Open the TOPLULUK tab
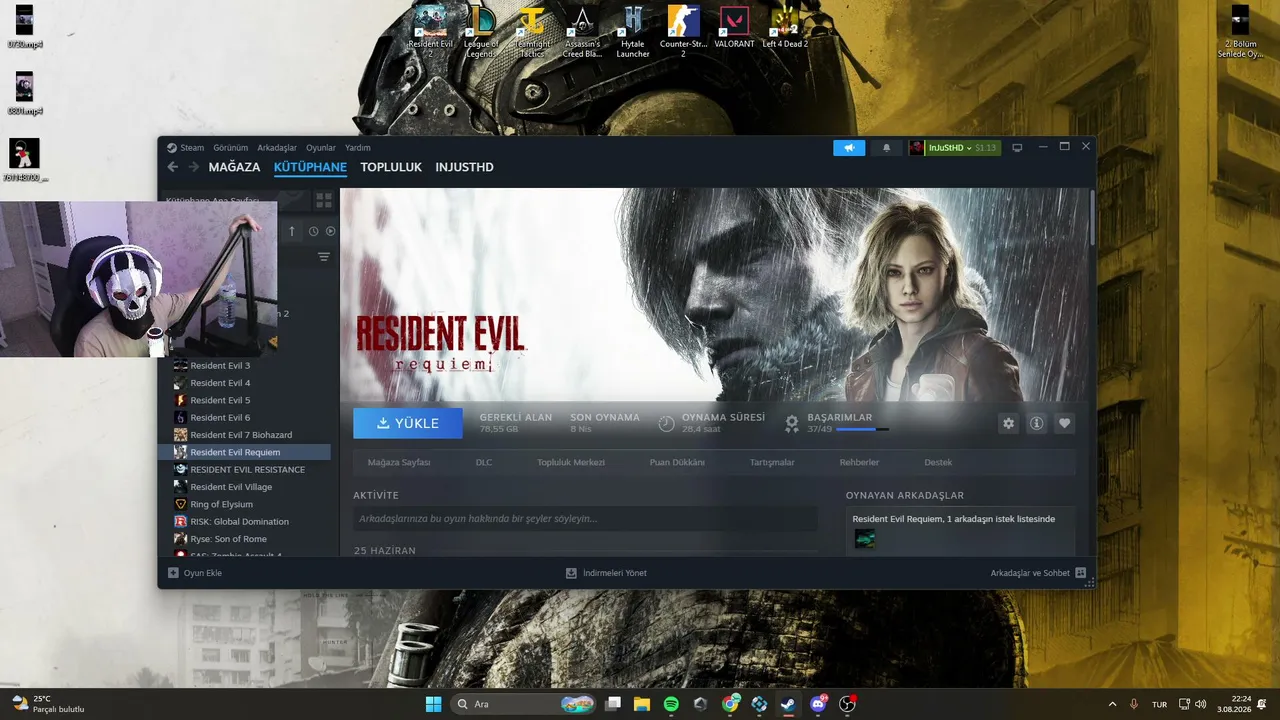 [x=391, y=167]
